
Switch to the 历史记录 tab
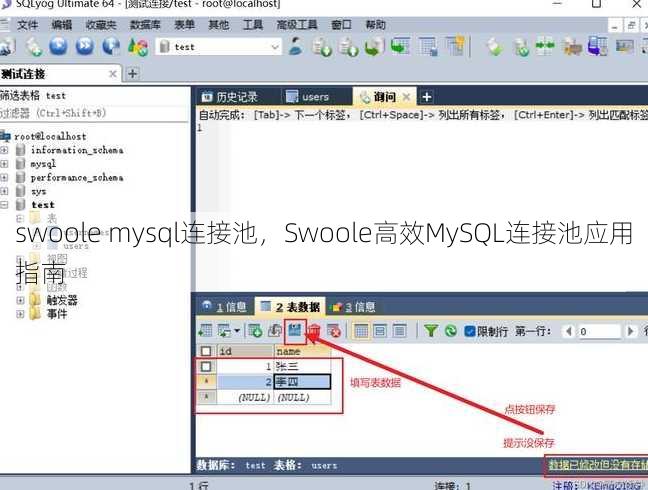(230, 97)
